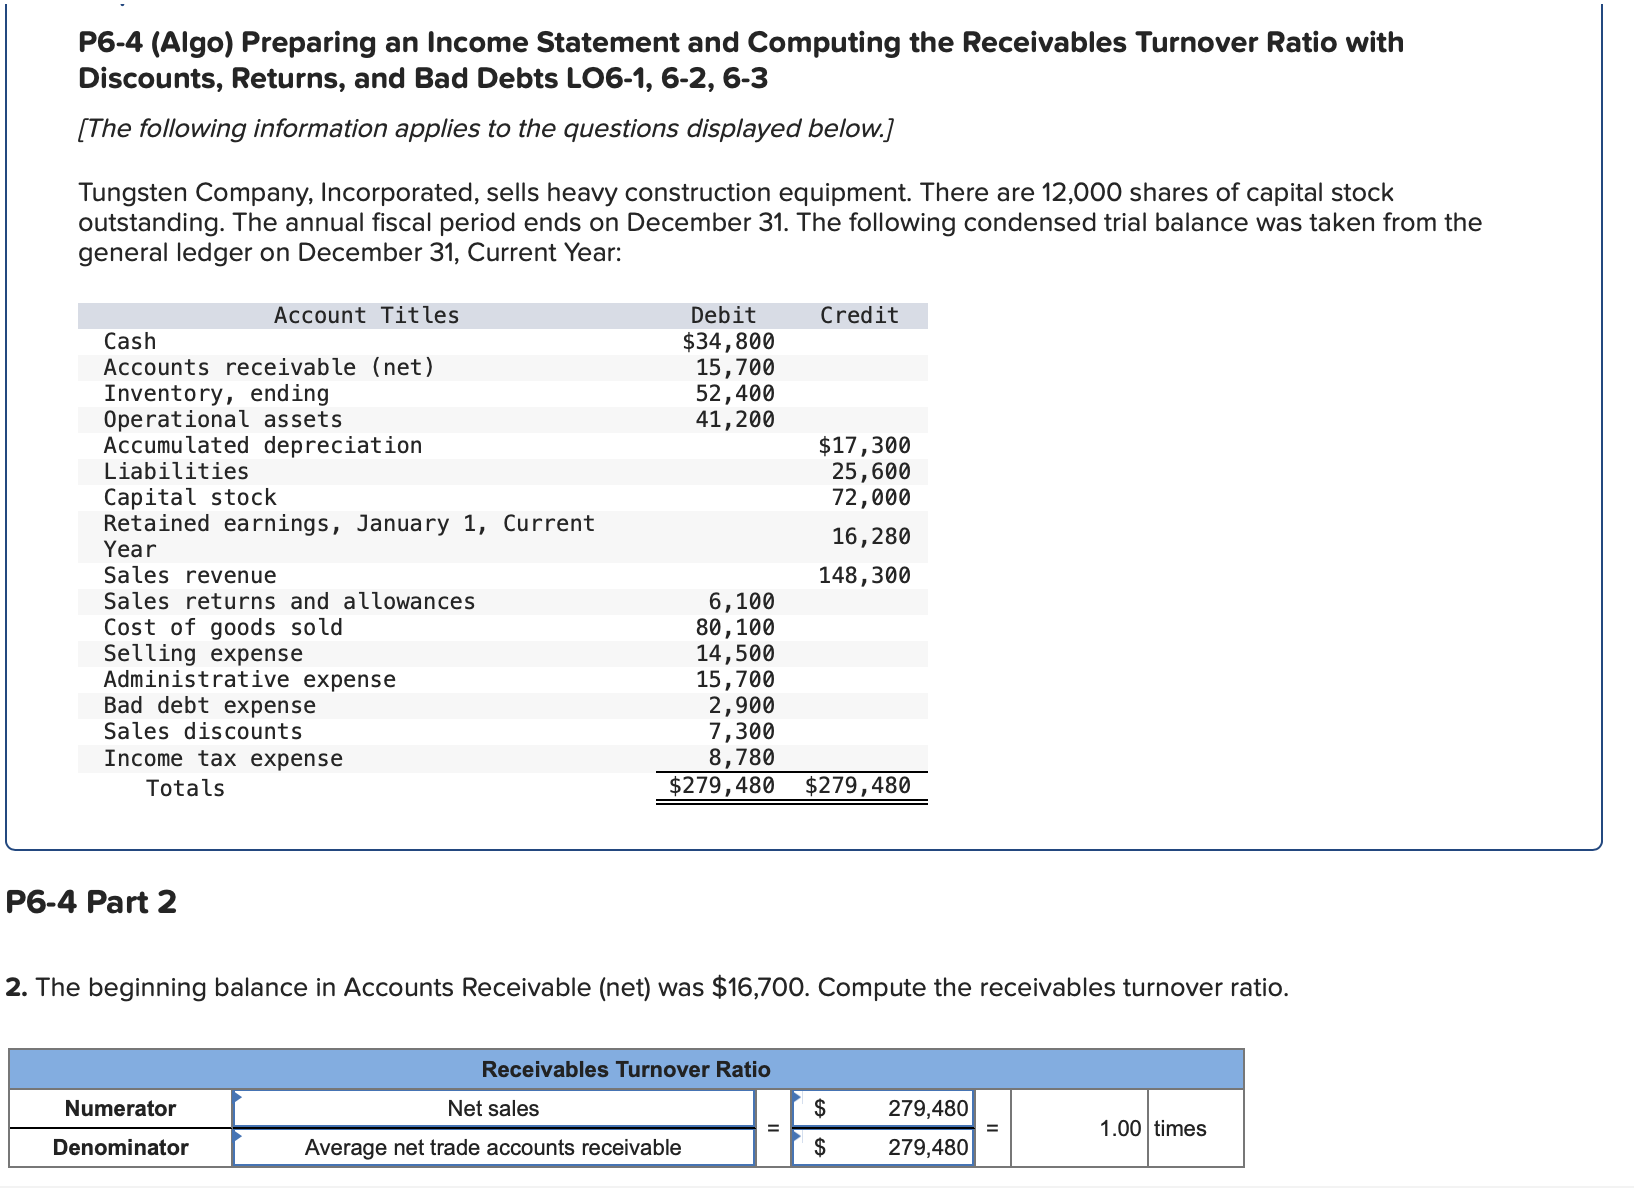Image resolution: width=1634 pixels, height=1194 pixels.
Task: Click the Numerator row label
Action: pos(120,1107)
